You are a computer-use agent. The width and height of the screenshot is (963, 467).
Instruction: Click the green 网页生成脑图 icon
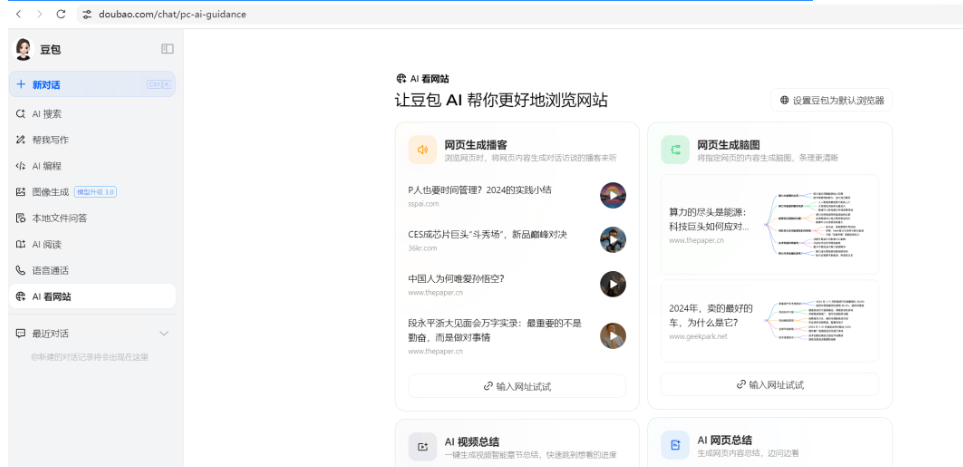pyautogui.click(x=675, y=150)
